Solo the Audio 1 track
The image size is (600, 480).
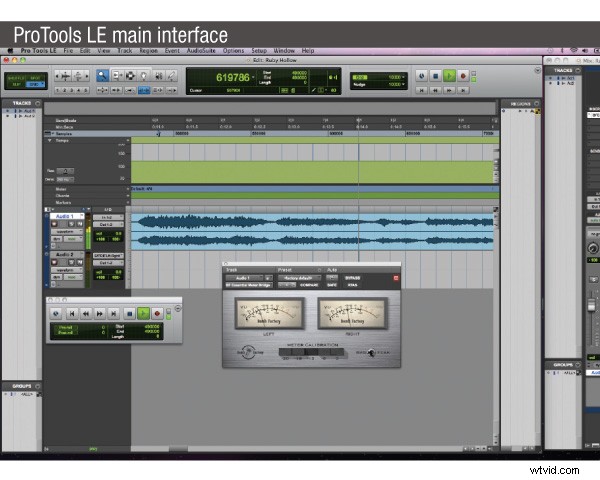[x=72, y=224]
